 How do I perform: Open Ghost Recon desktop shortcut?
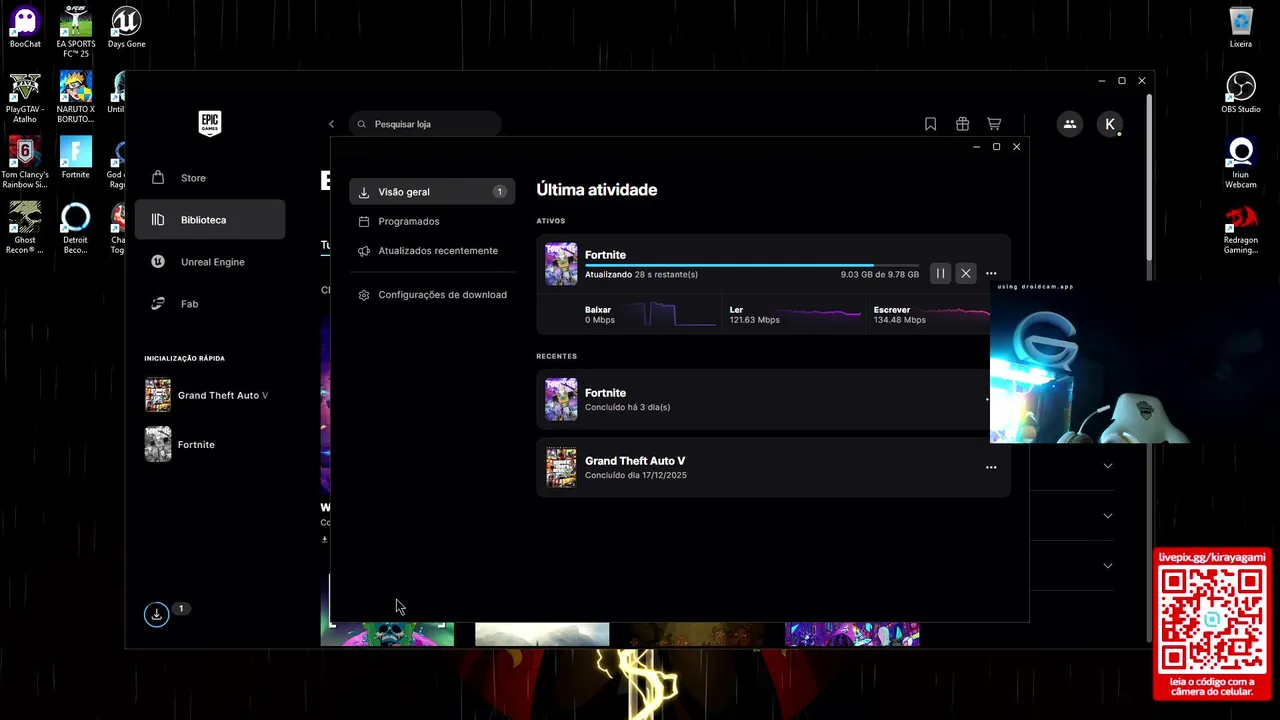pos(25,227)
